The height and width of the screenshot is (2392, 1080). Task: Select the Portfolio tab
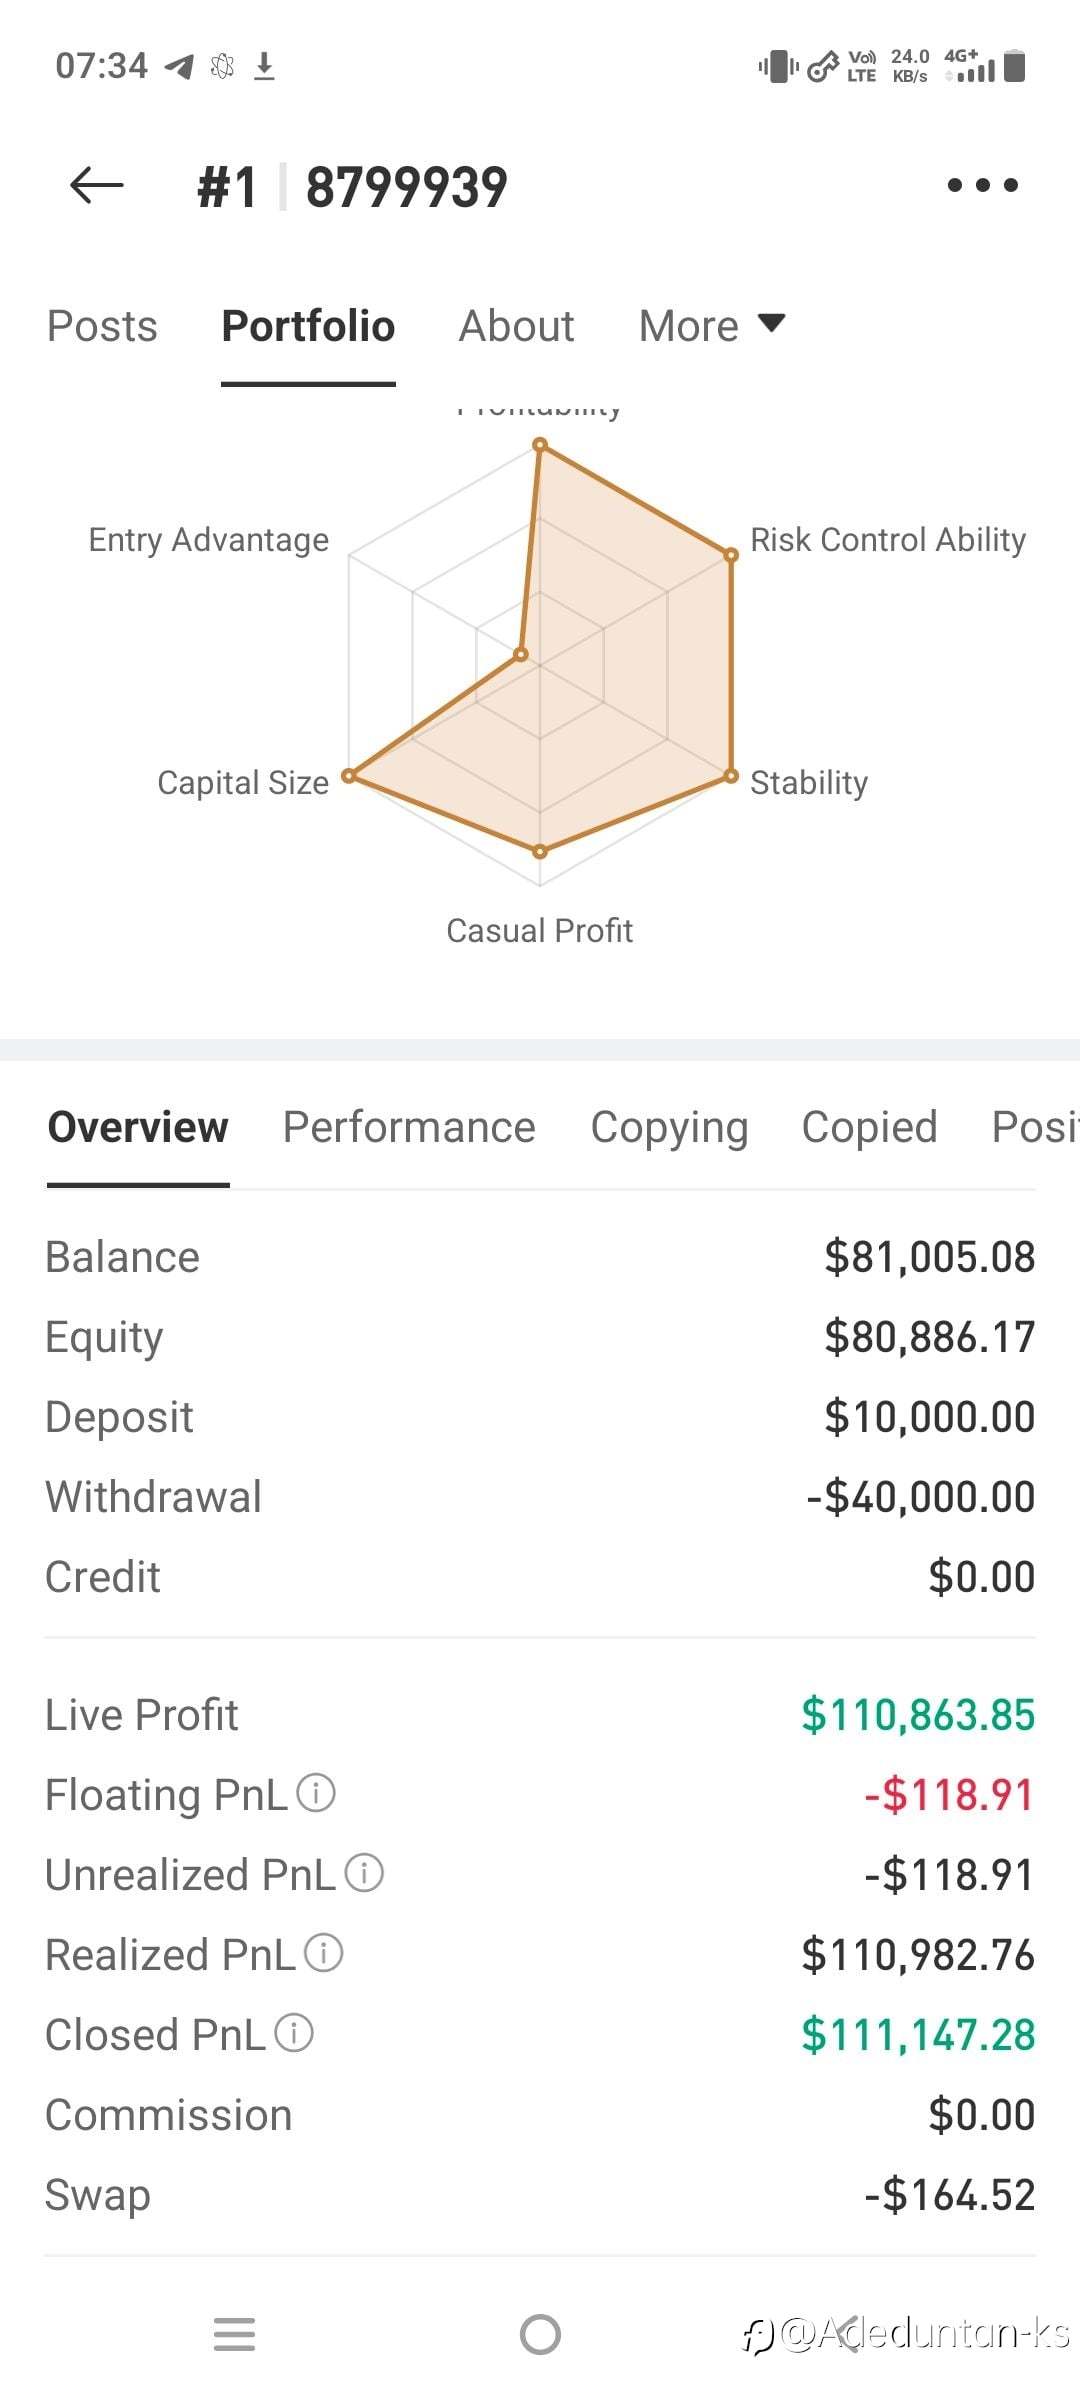click(308, 326)
